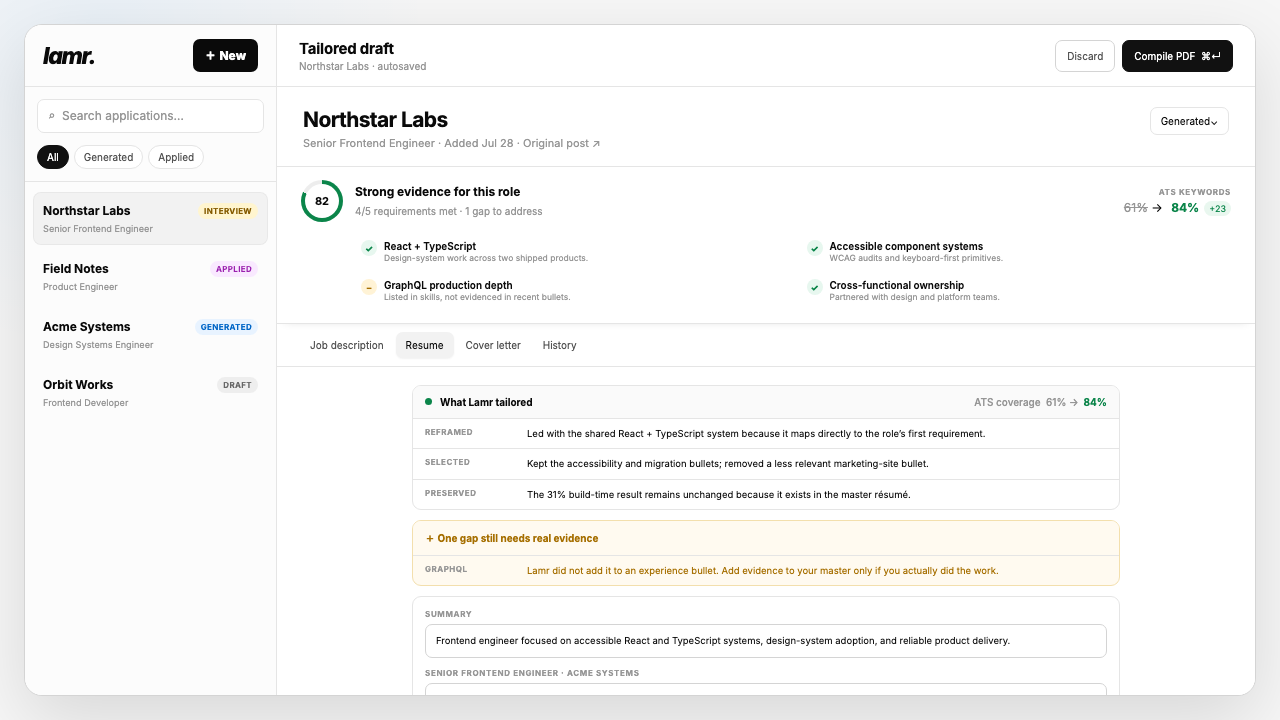Click the 82 score ring
This screenshot has height=720, width=1280.
[322, 201]
